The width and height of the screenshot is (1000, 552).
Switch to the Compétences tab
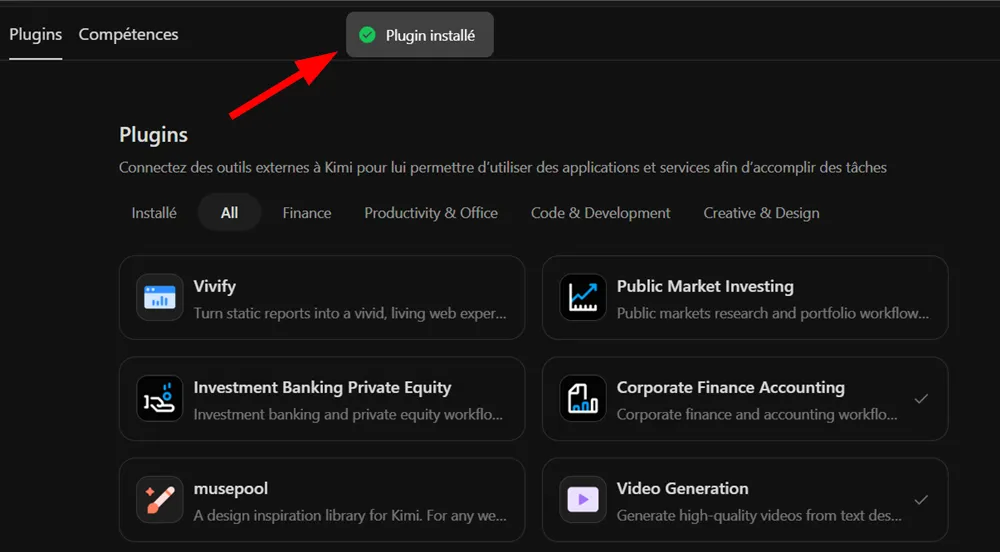click(128, 34)
